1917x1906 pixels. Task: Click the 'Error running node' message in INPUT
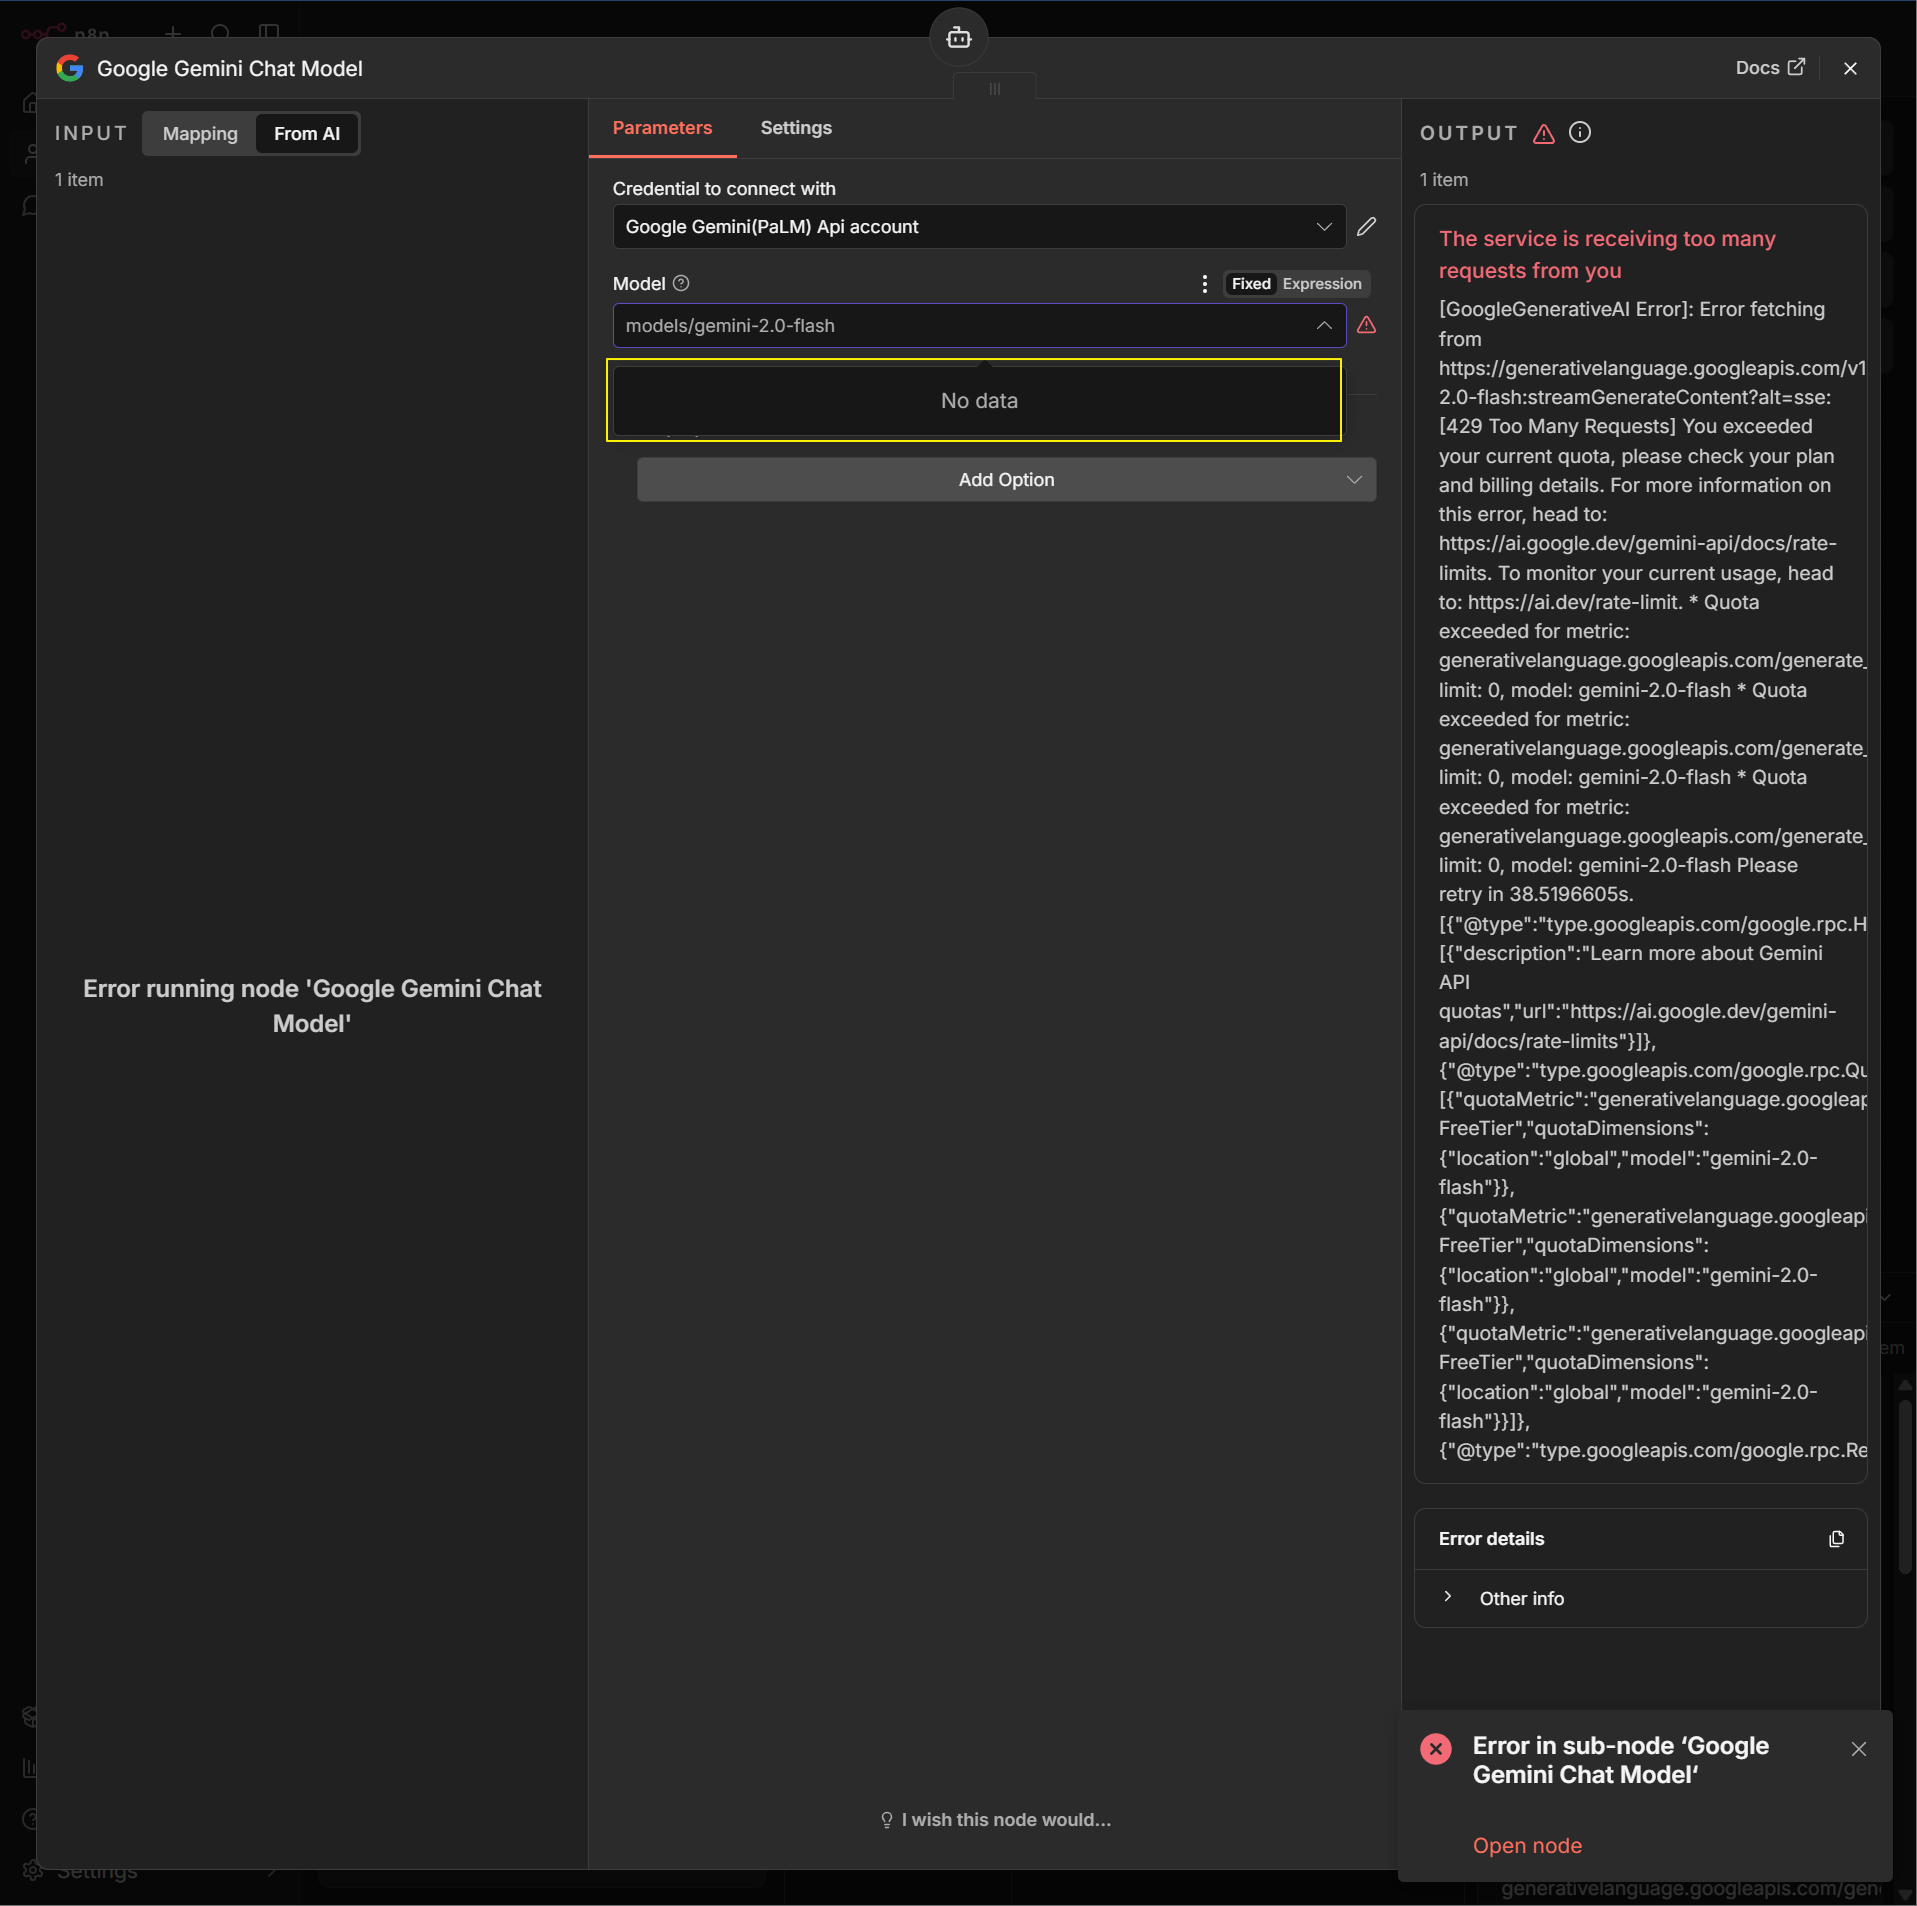(x=312, y=1006)
